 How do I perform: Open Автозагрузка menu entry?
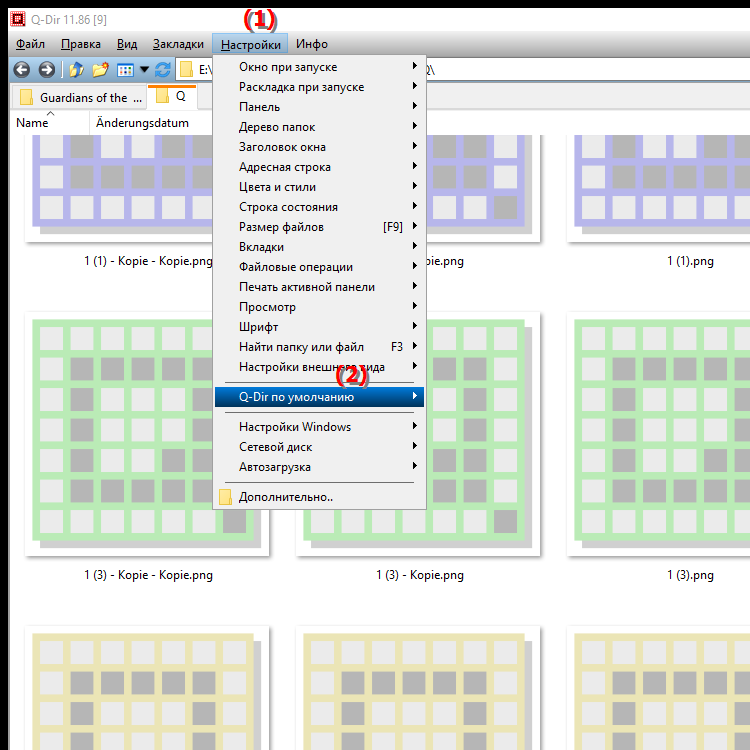[320, 467]
